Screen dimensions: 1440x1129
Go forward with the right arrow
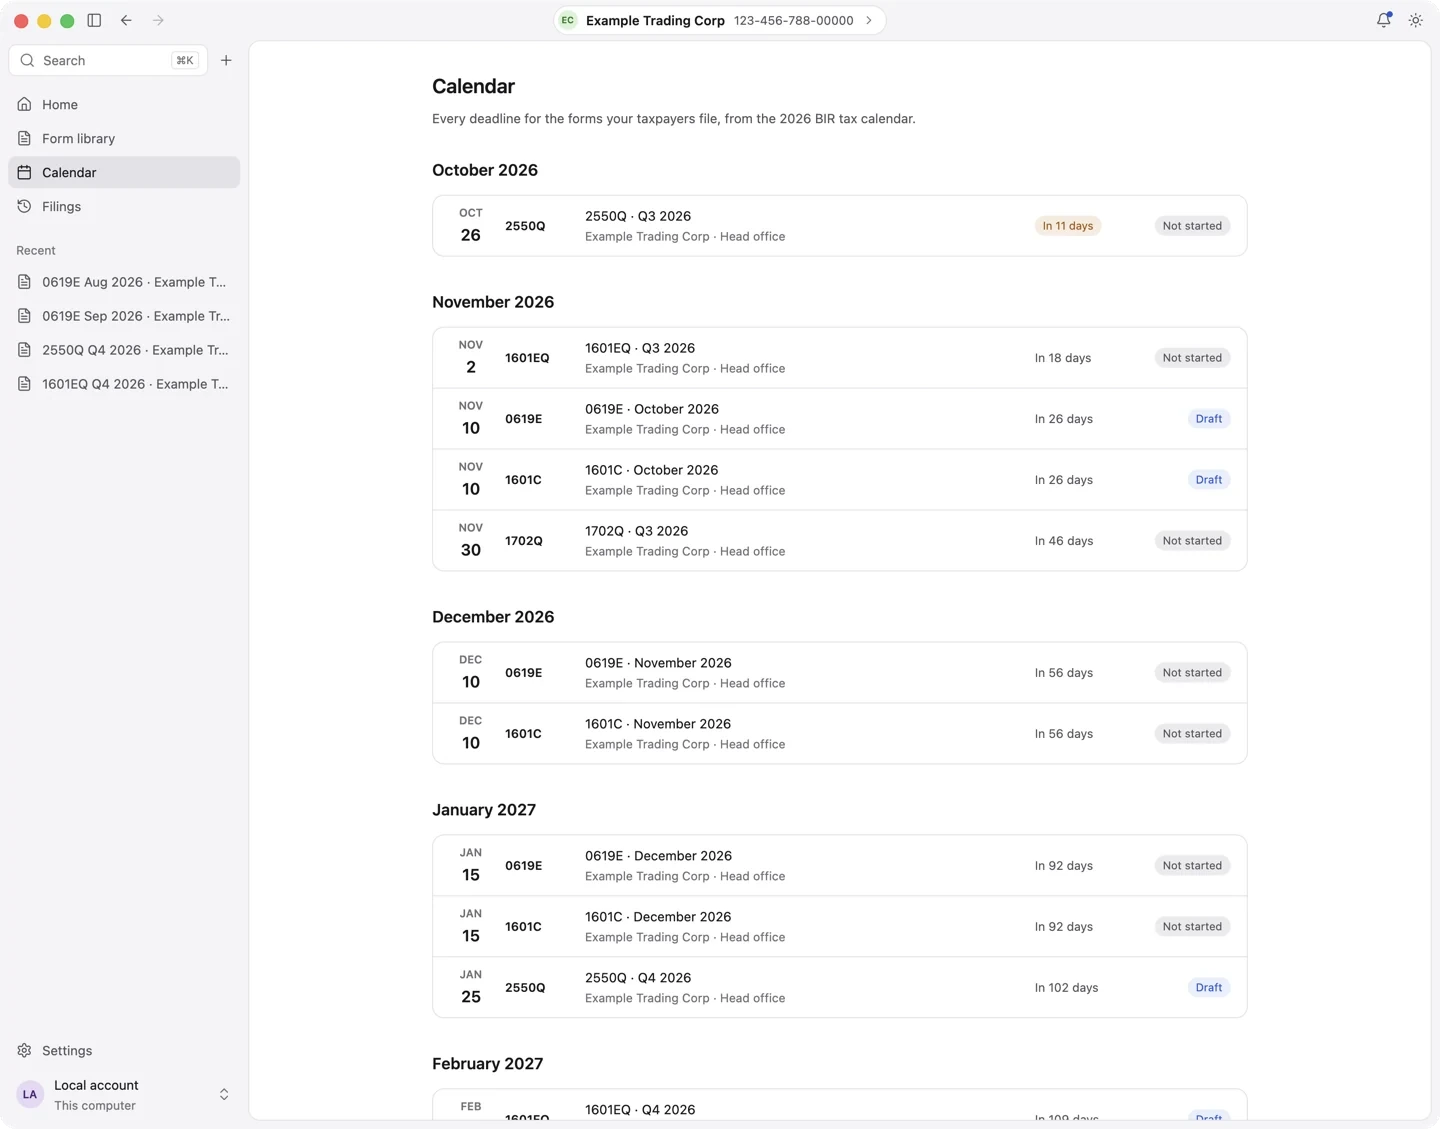pyautogui.click(x=158, y=20)
